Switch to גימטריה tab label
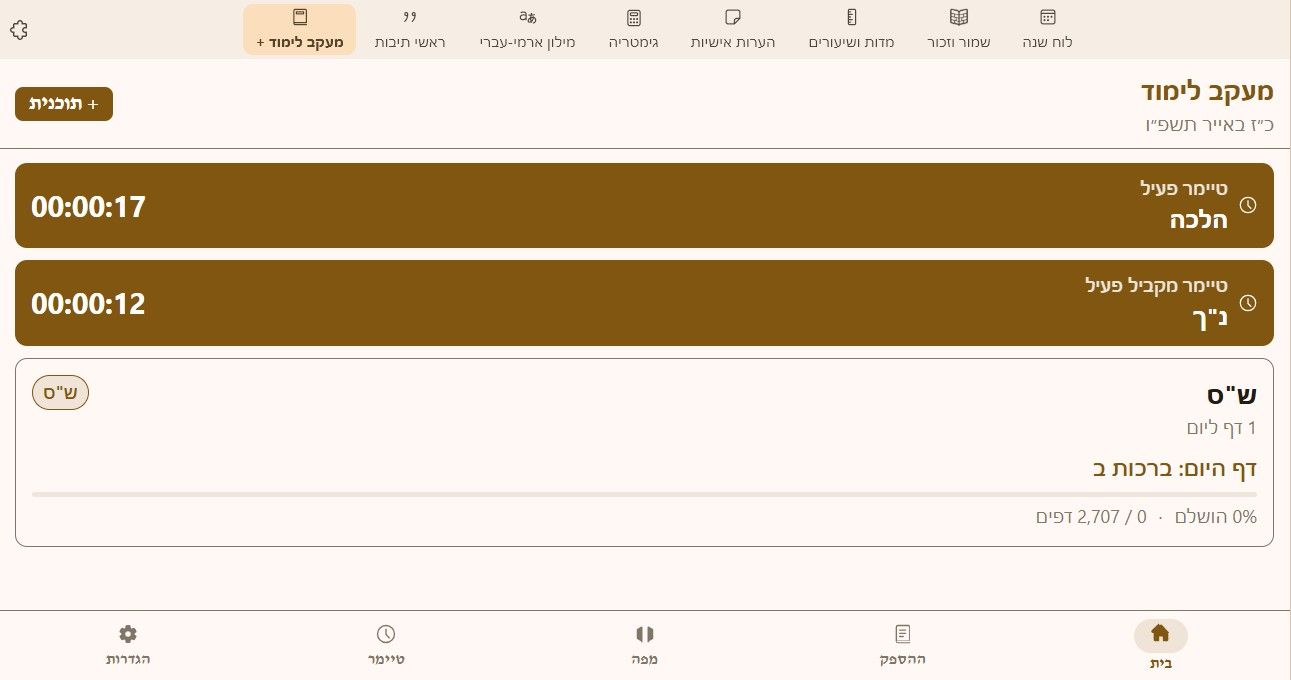 pyautogui.click(x=633, y=43)
